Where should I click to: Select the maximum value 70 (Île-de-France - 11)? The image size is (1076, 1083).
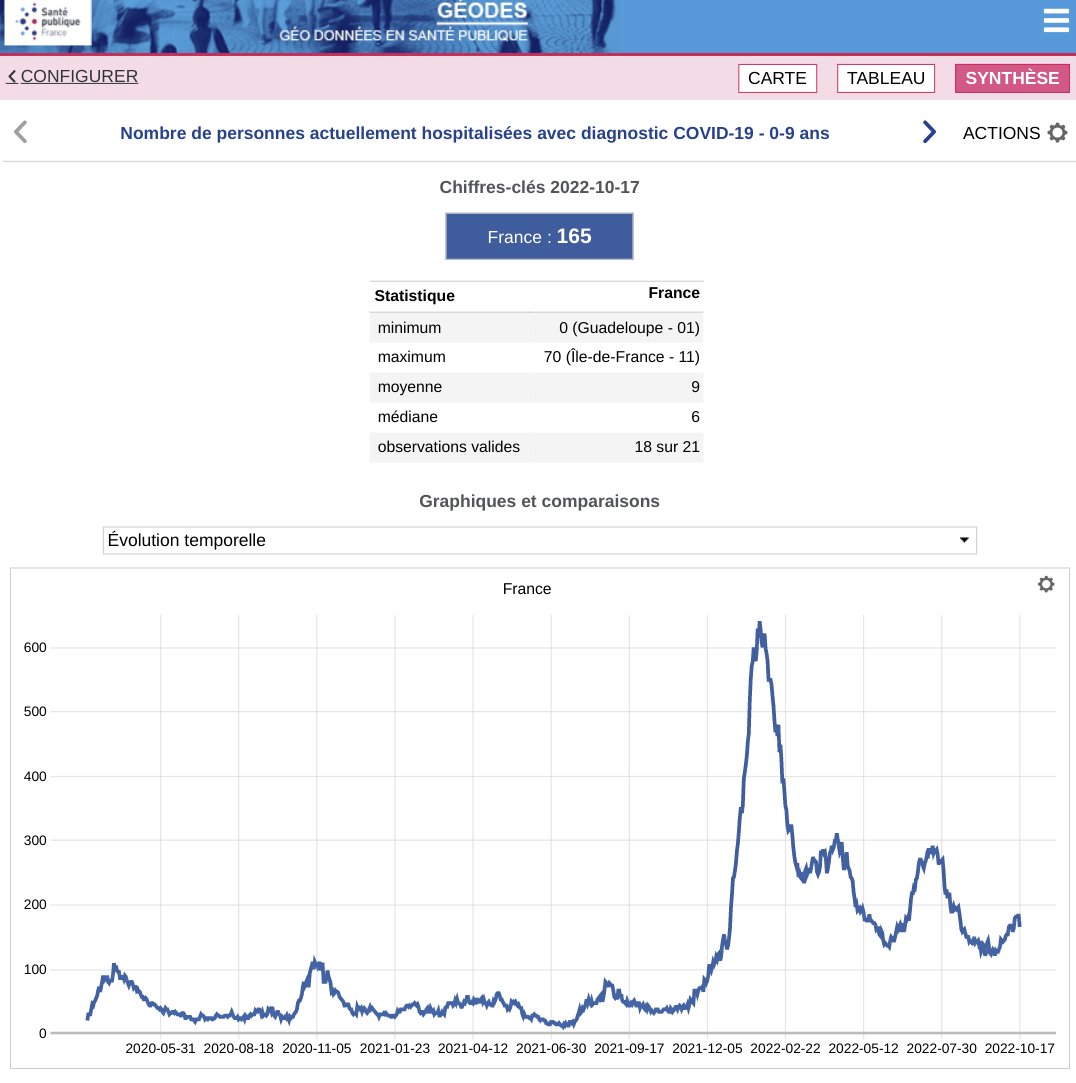622,357
